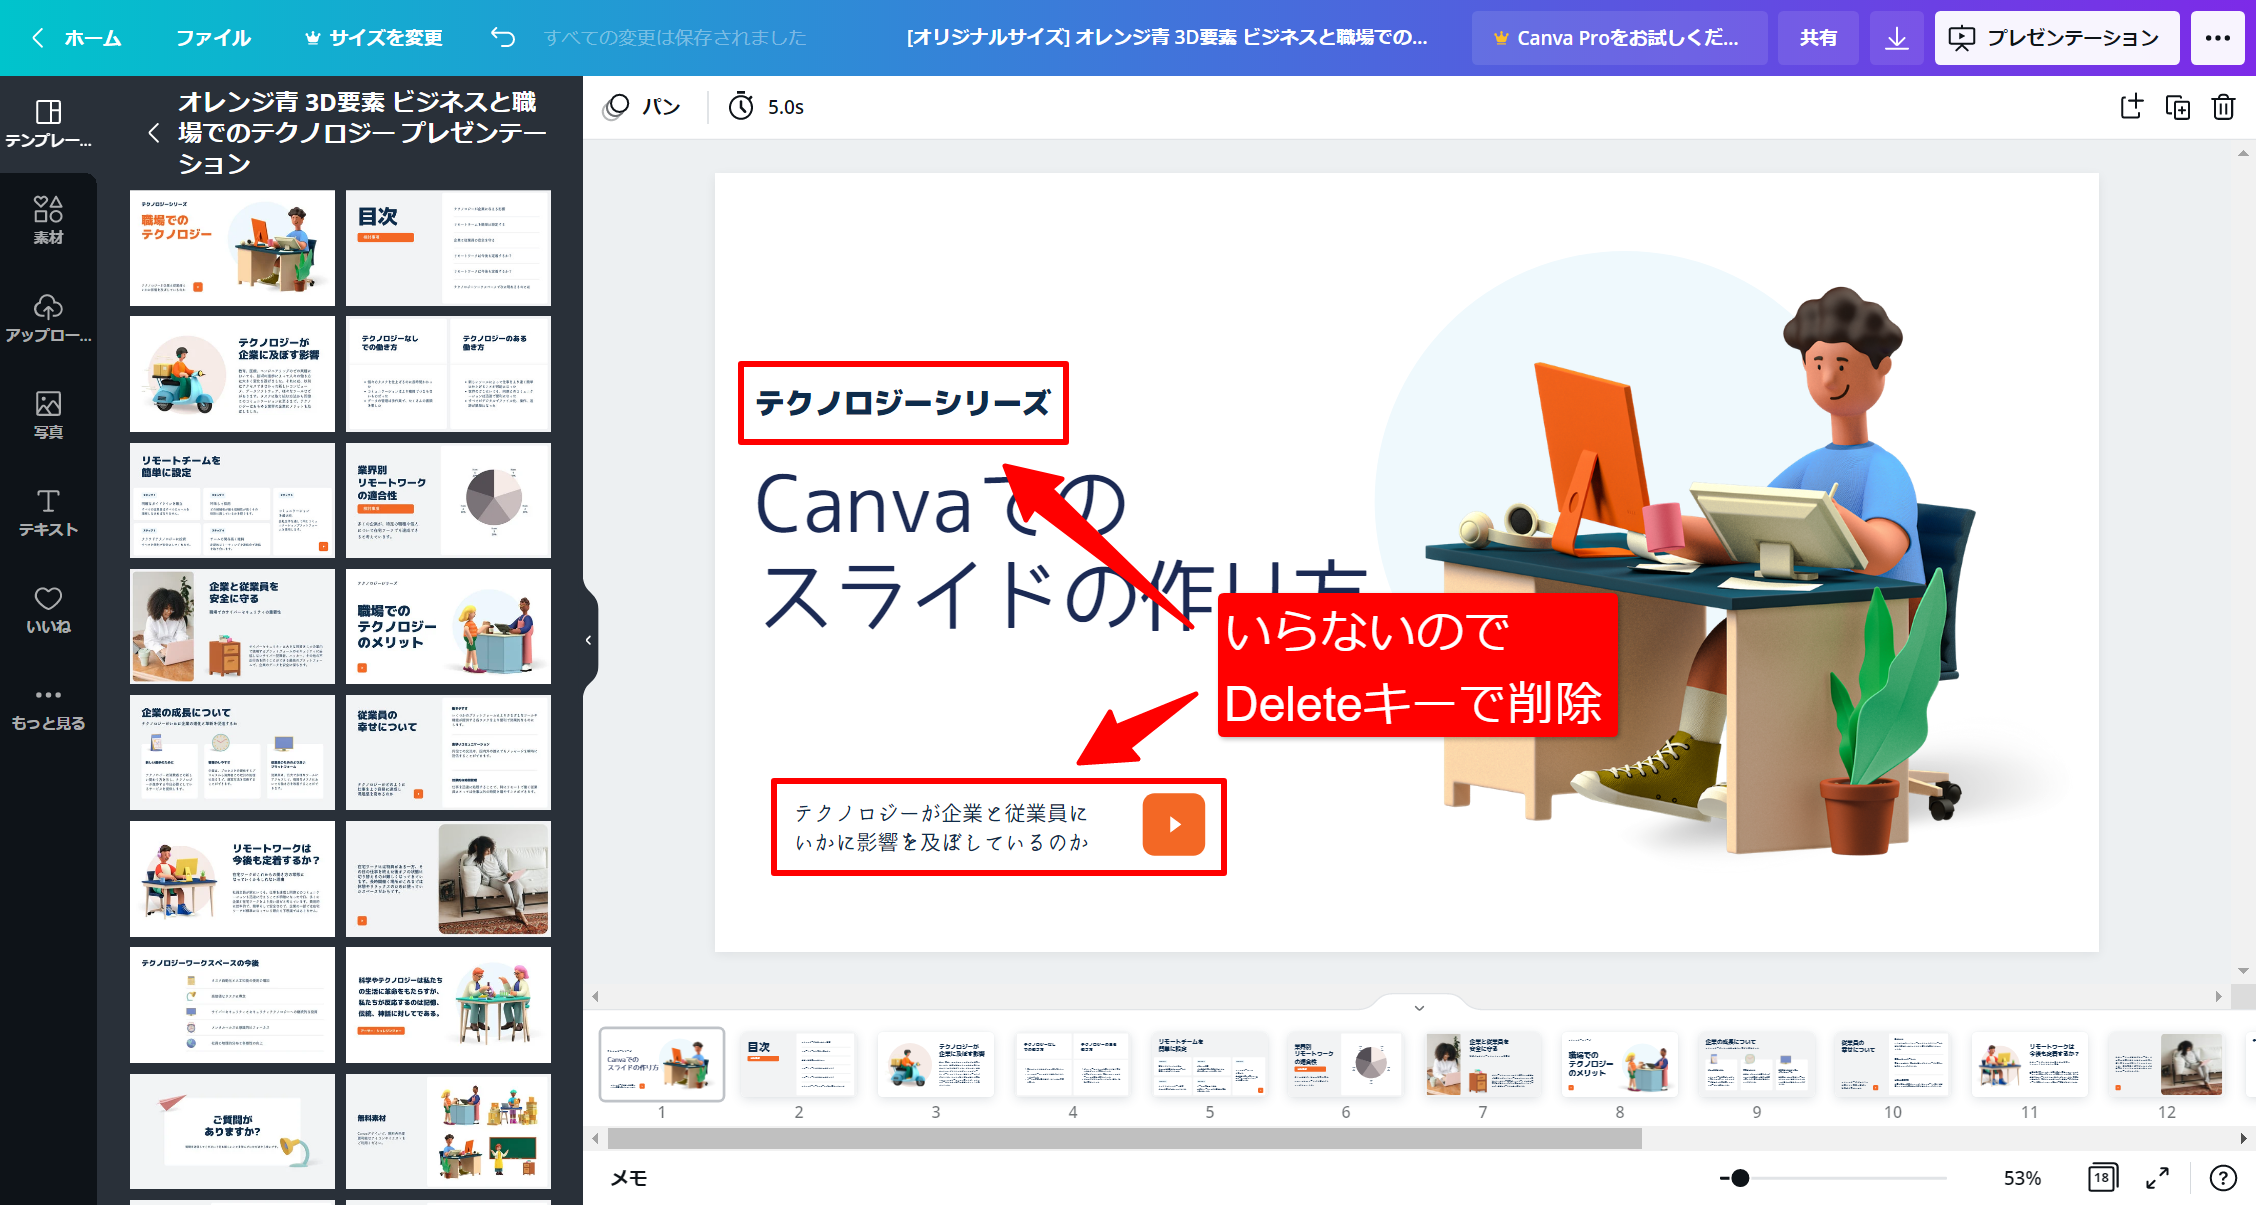The width and height of the screenshot is (2256, 1205).
Task: Click the Share (共有) button
Action: point(1818,38)
